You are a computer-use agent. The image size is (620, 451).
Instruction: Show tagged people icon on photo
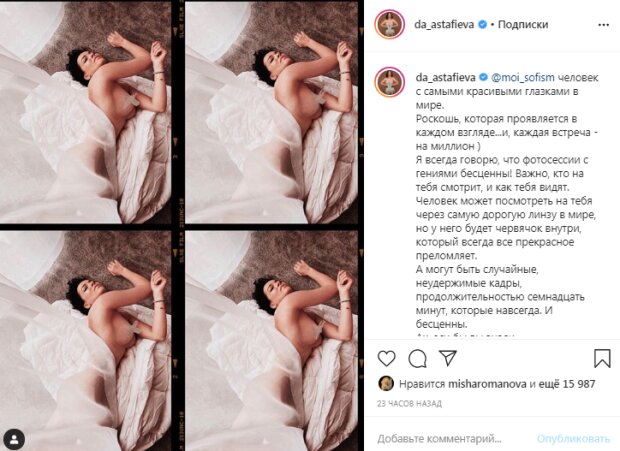coord(14,440)
